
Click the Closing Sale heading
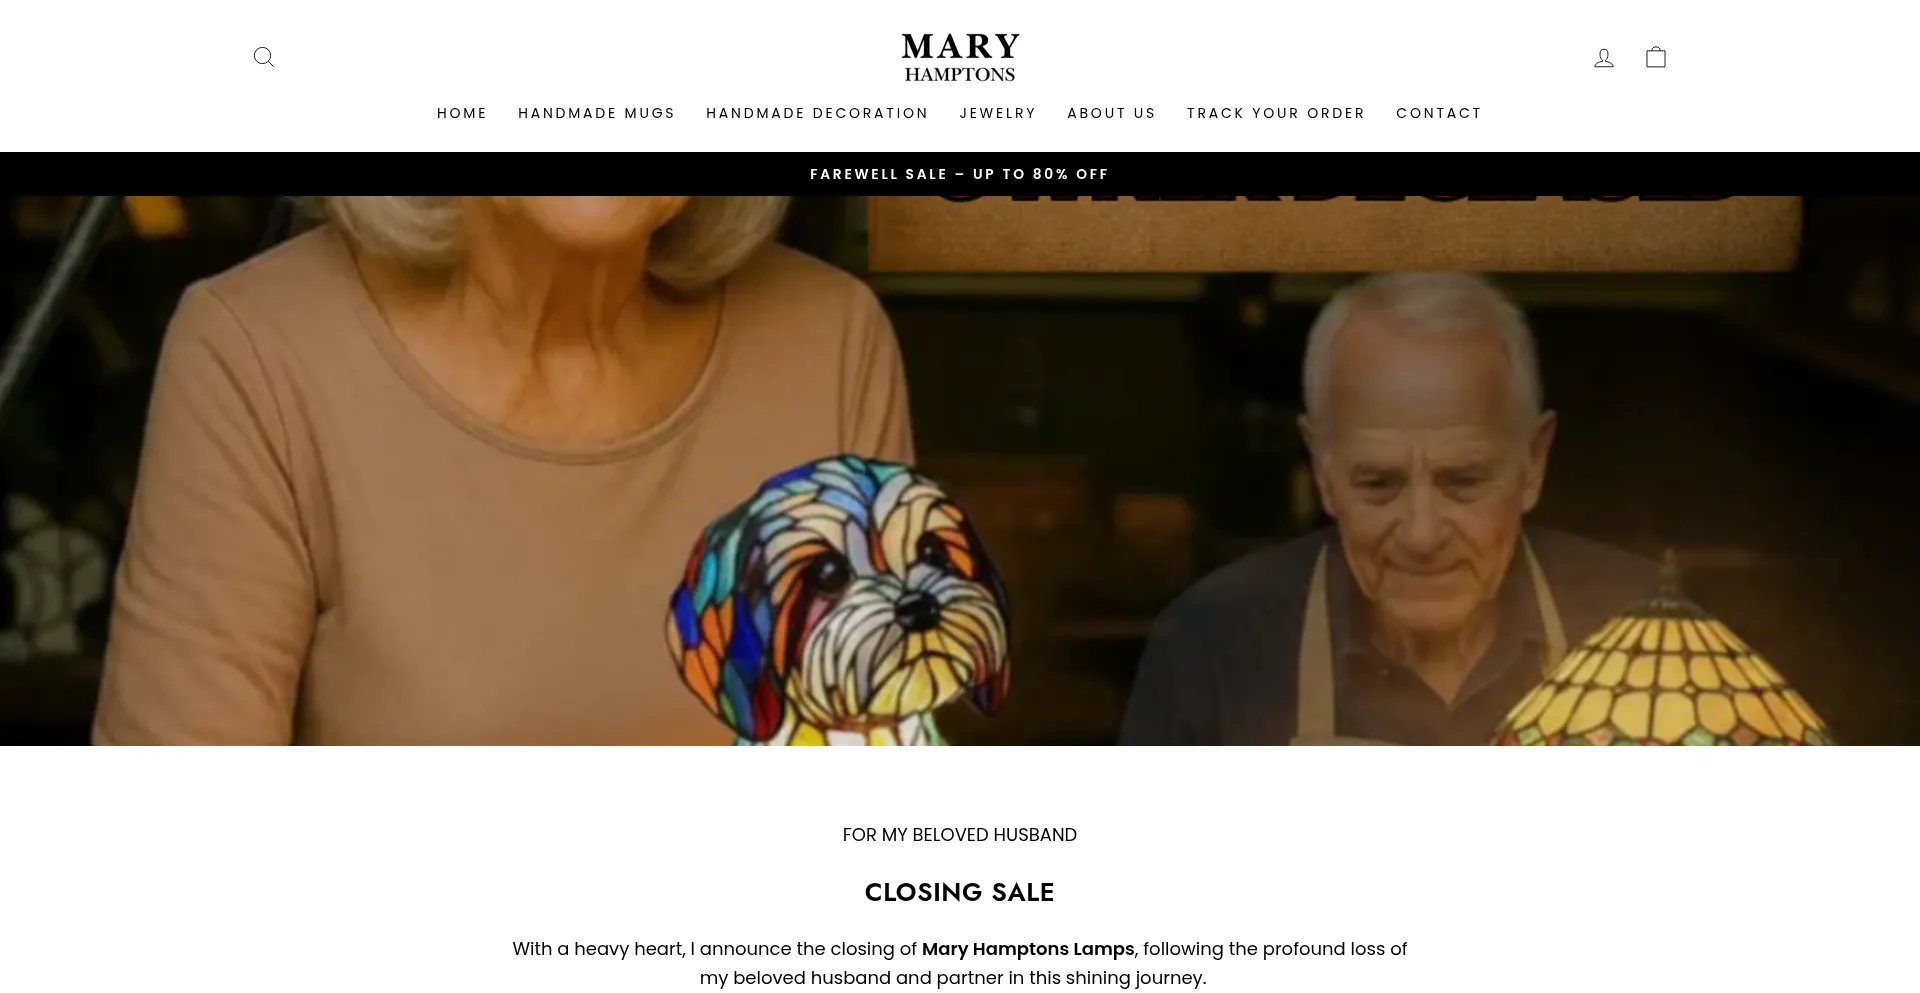(x=960, y=892)
